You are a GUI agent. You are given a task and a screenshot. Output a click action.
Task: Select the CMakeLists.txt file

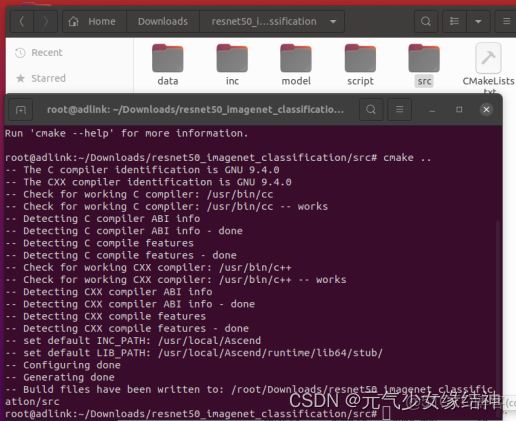point(488,68)
